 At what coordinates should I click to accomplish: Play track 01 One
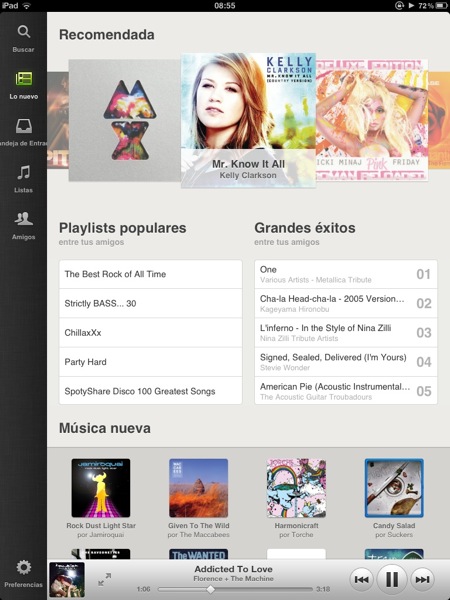click(x=346, y=274)
